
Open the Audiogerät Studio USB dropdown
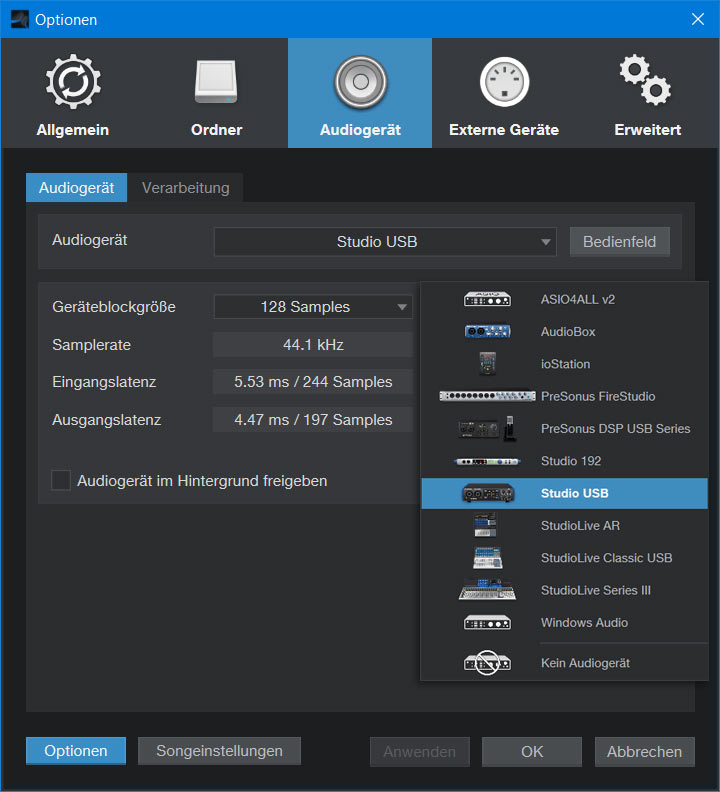(x=385, y=241)
